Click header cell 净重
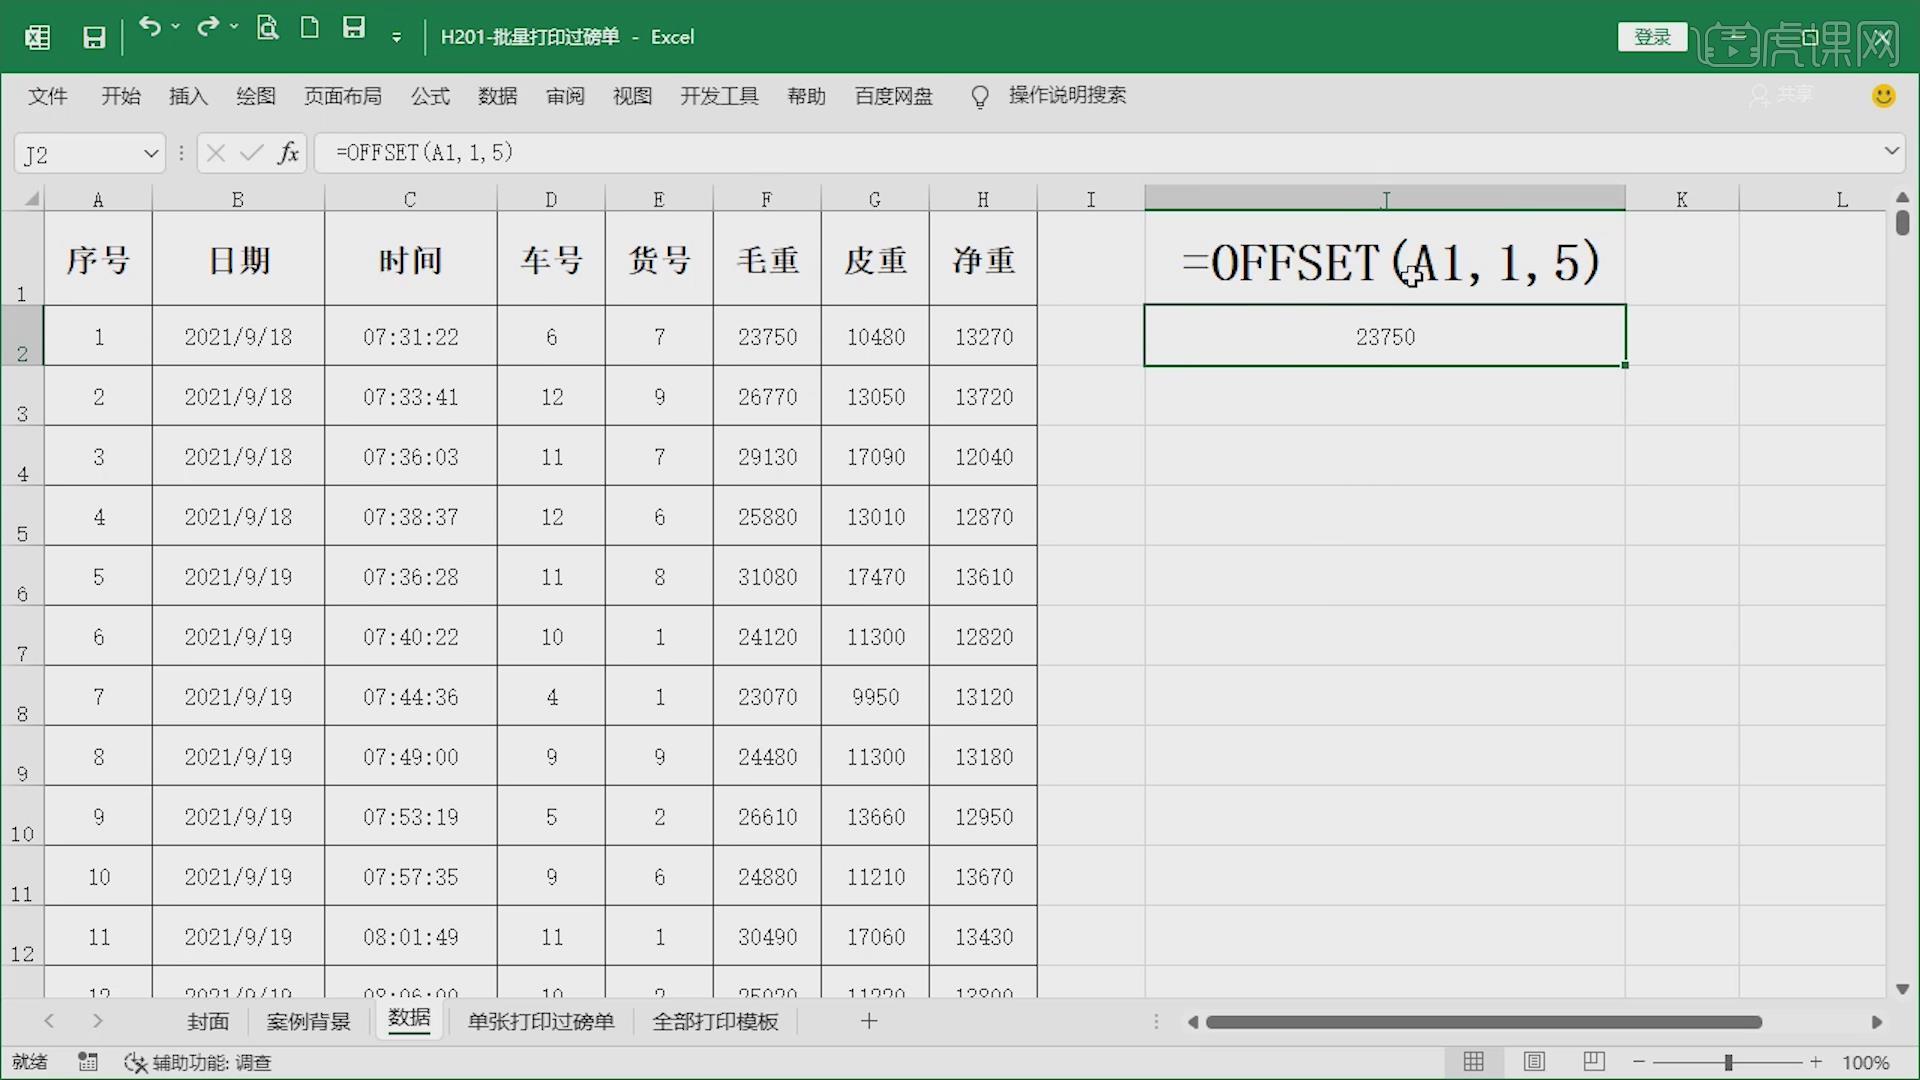 [983, 260]
